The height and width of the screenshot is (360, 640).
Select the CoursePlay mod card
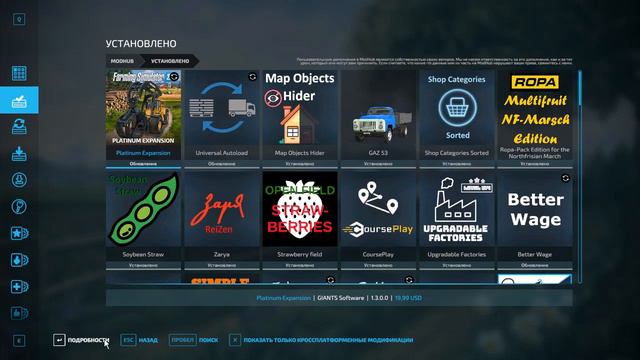point(378,220)
